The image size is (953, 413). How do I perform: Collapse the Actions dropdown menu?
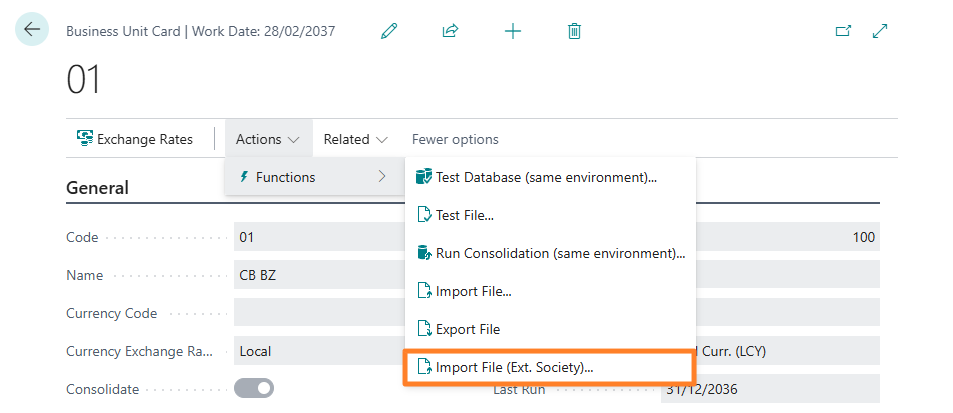[x=267, y=139]
